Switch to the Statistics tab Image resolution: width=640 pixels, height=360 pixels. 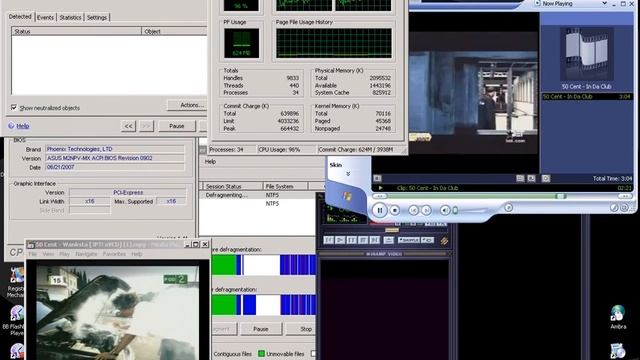click(x=70, y=18)
